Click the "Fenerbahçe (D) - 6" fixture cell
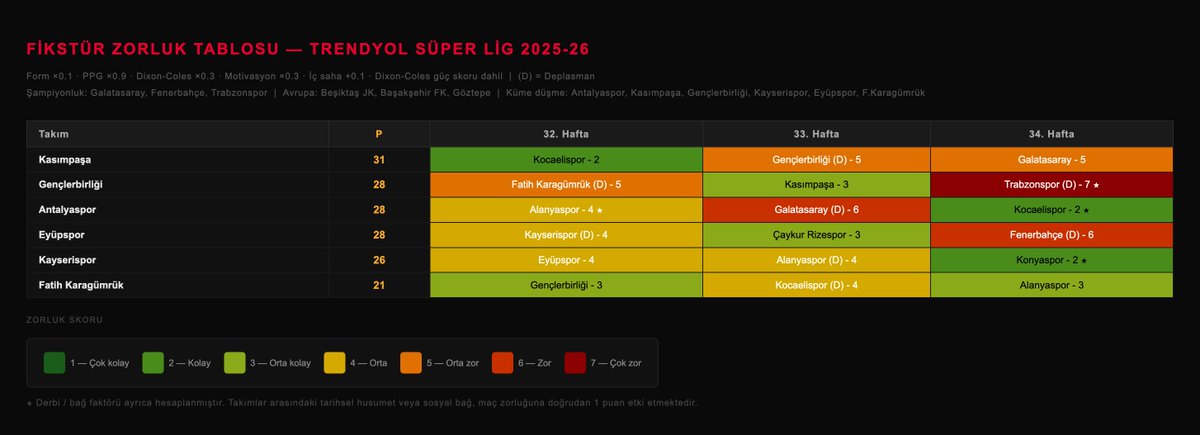This screenshot has width=1200, height=435. (x=1051, y=235)
